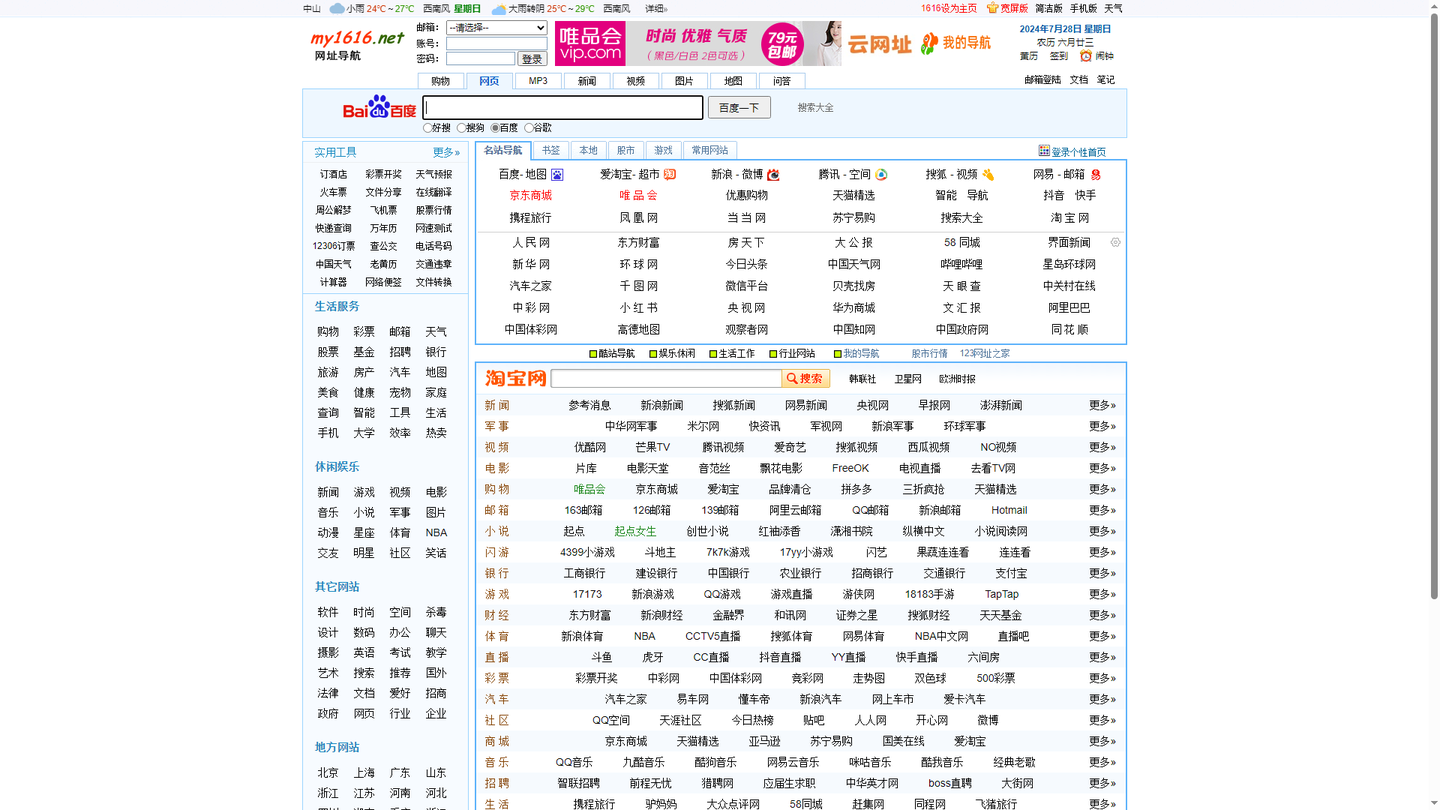Open the 股市 navigation tab
The height and width of the screenshot is (810, 1440).
(626, 150)
